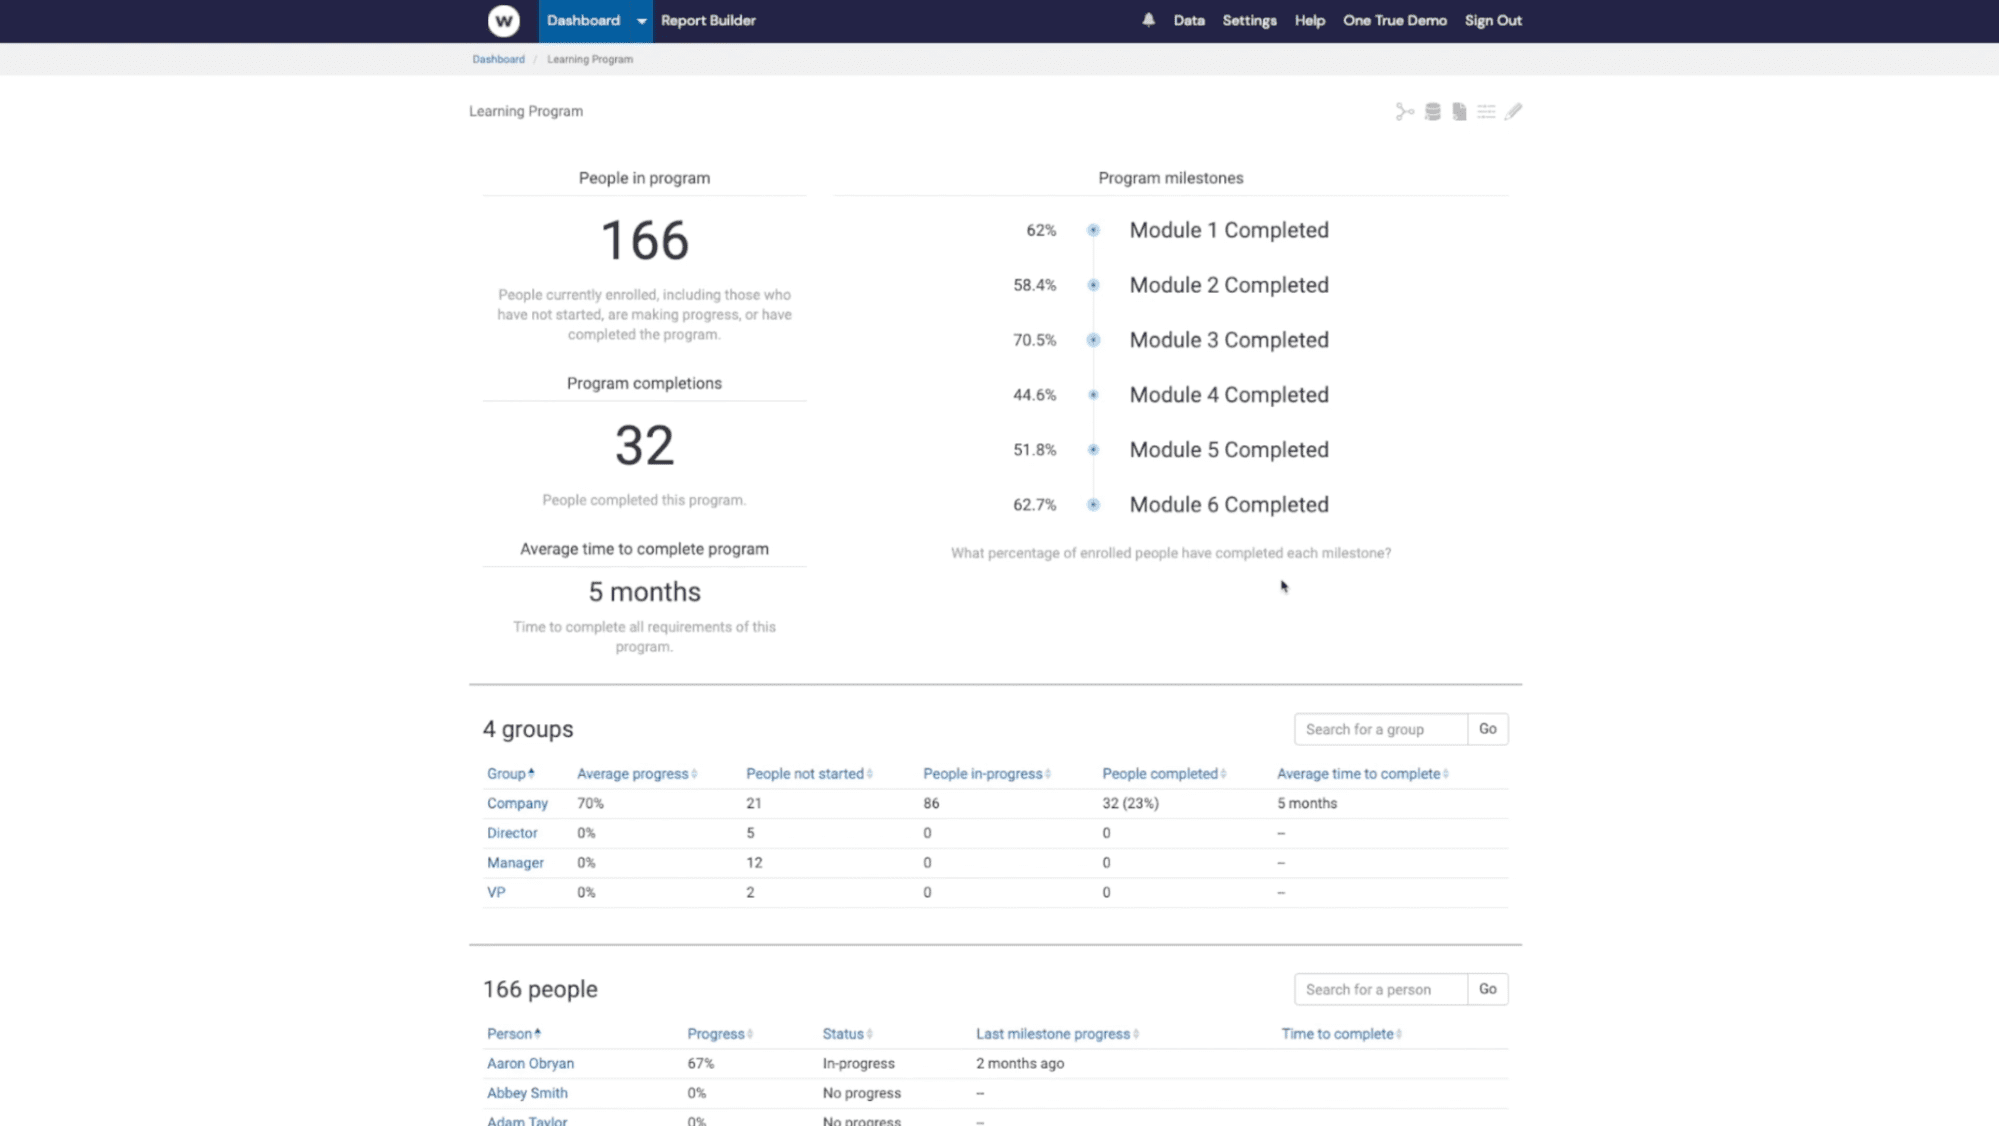Click the 5 months average time value
The image size is (1999, 1127).
tap(644, 592)
